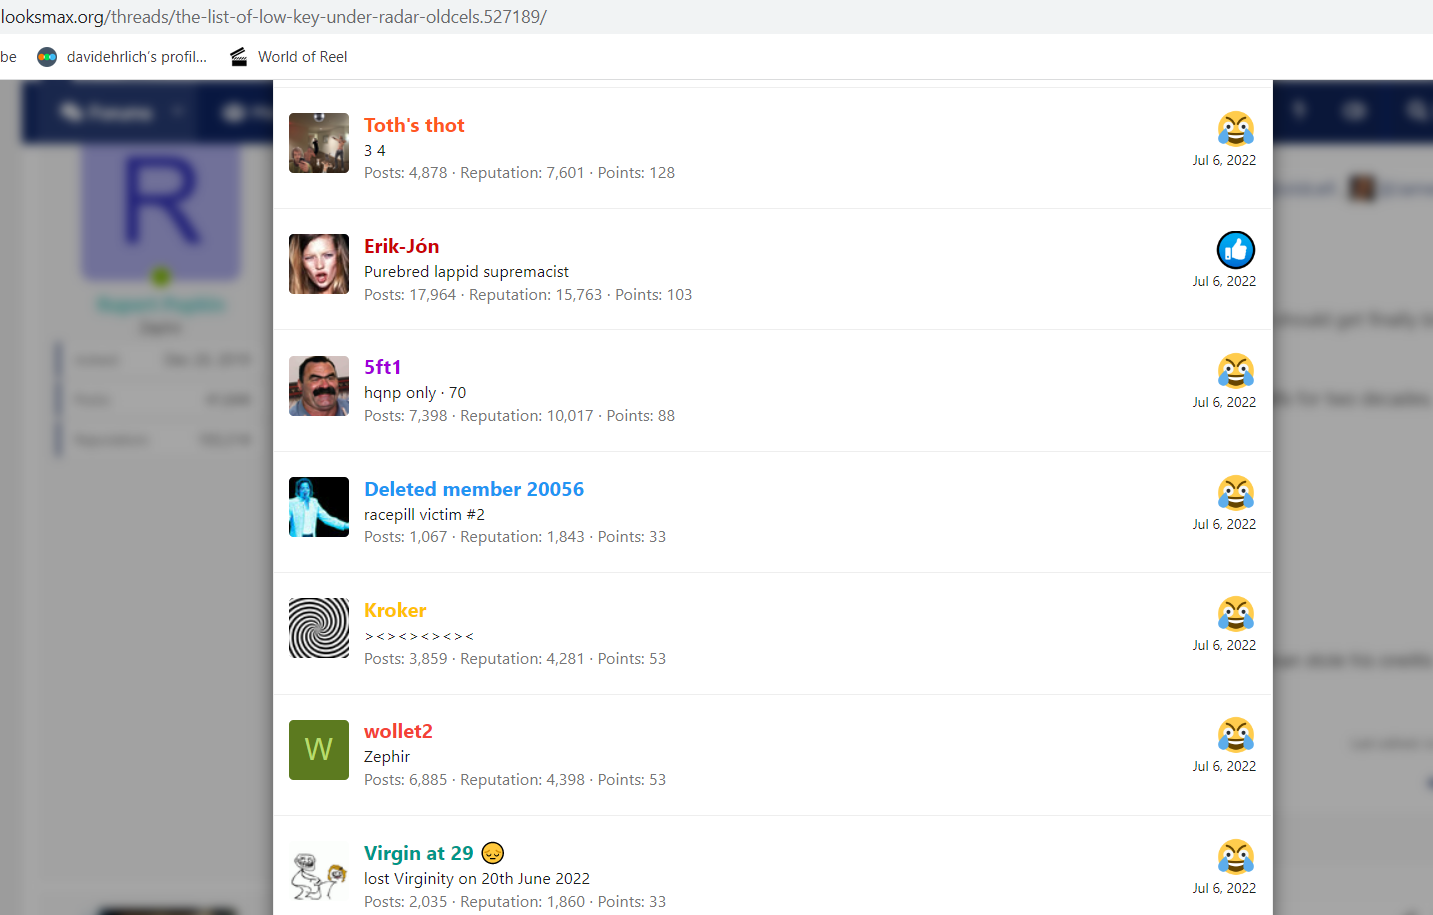Click the green W avatar of wollet2
Viewport: 1433px width, 915px height.
click(319, 749)
